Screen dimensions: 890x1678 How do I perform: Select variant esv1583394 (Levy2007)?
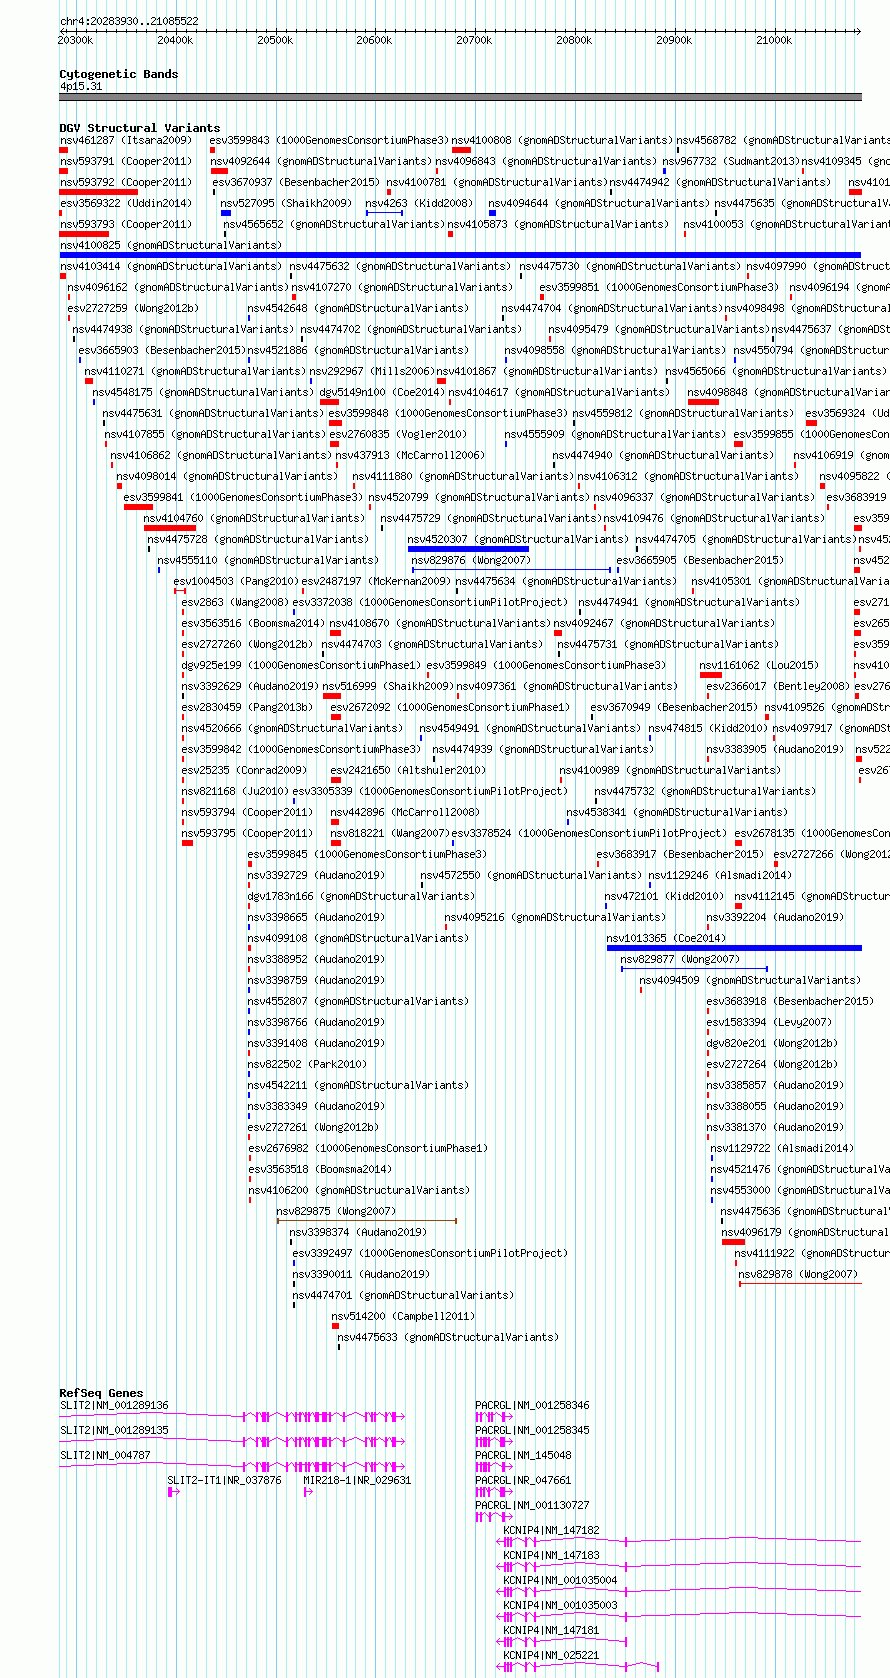coord(768,1022)
